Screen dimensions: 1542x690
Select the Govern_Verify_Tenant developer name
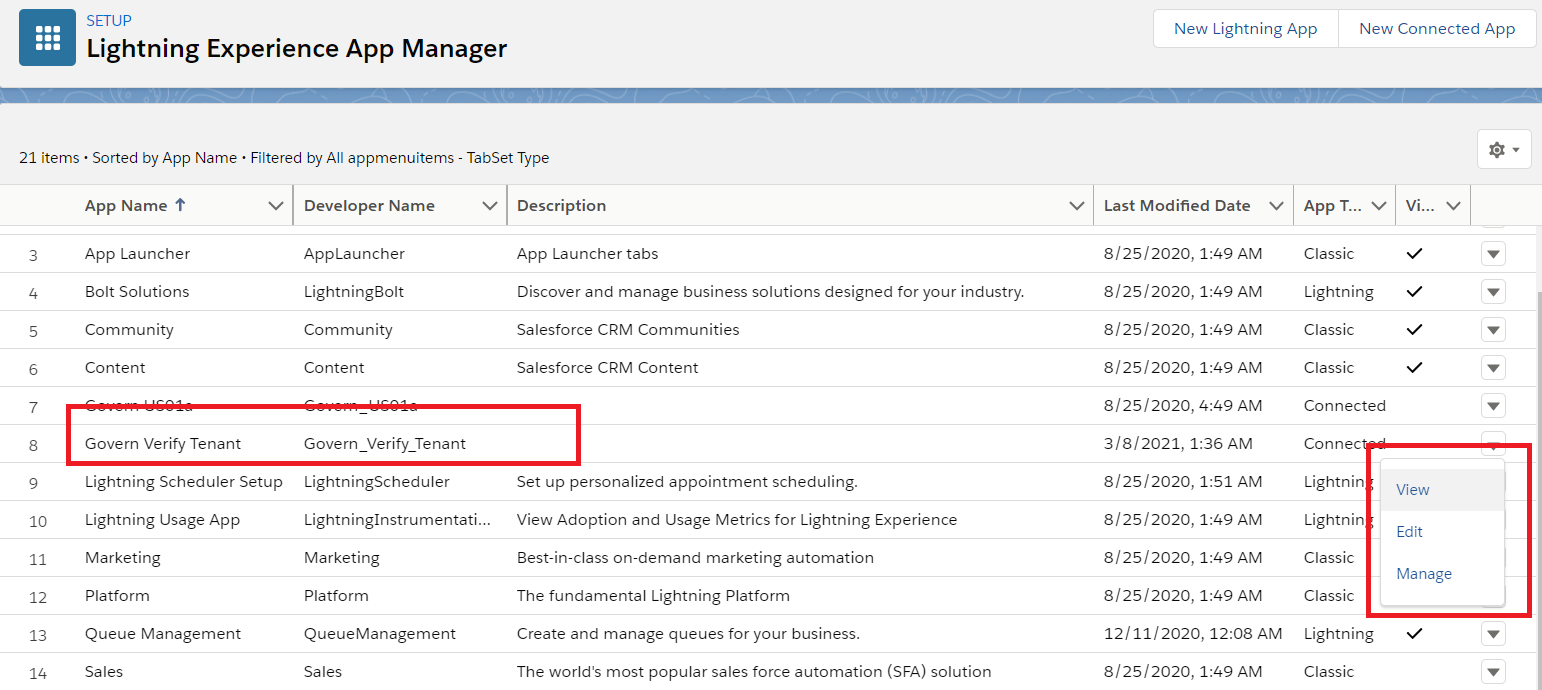click(x=385, y=444)
